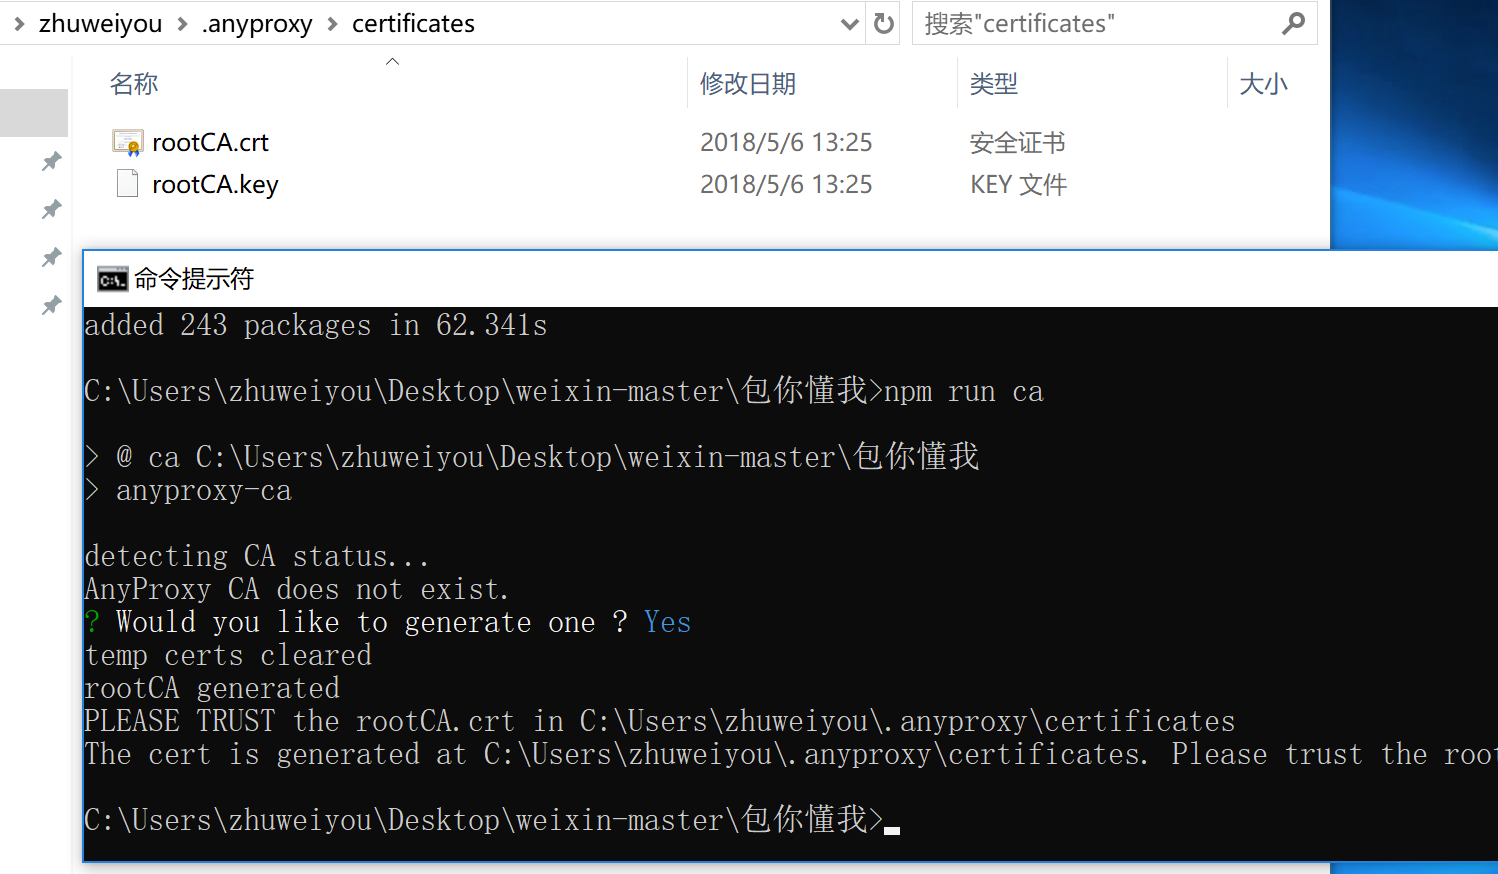
Task: Click the KEY 文件 type cell
Action: 1019,185
